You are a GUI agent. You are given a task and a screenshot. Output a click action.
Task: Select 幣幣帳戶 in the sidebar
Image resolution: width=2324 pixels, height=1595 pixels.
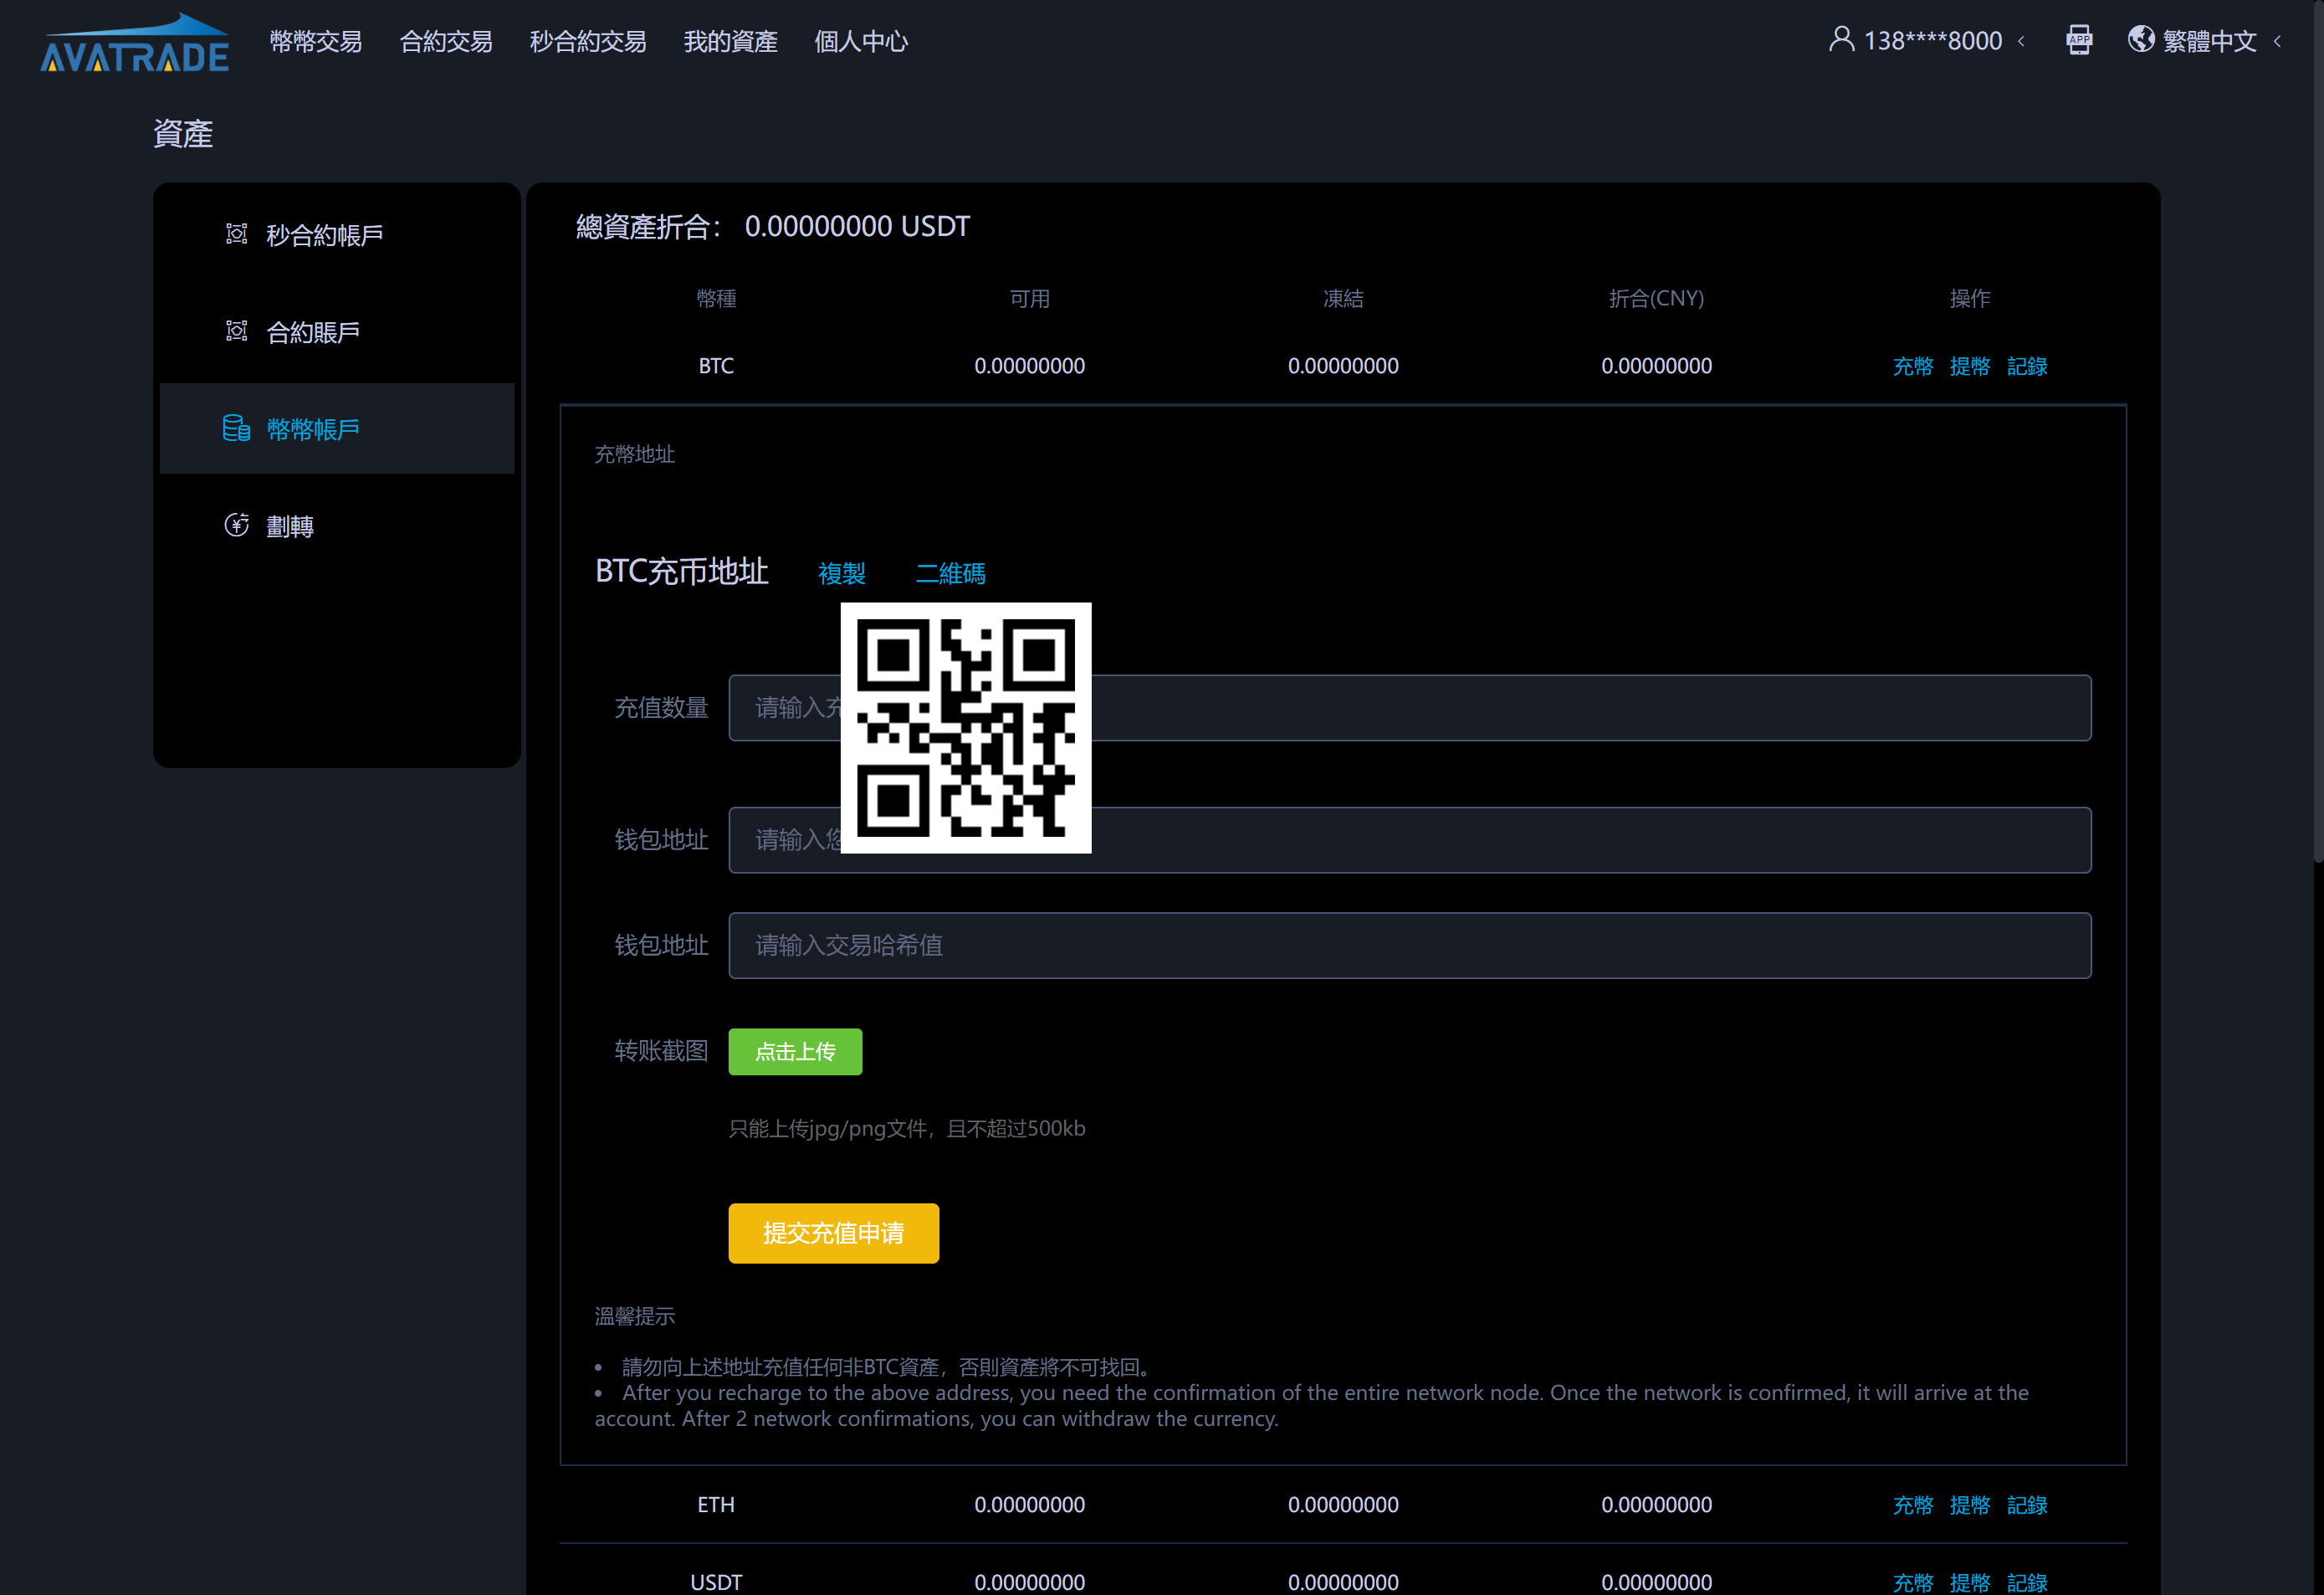coord(337,428)
